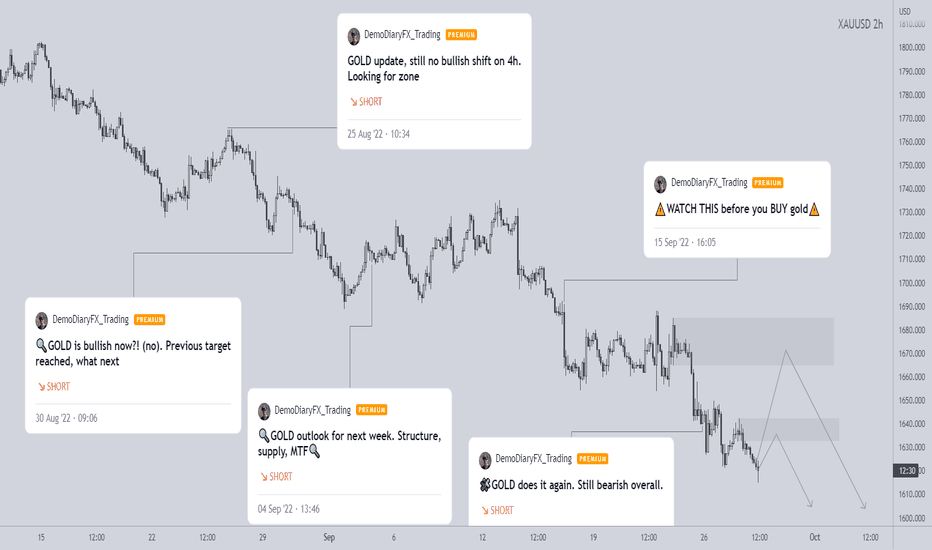Click the avatar icon in the 25 Aug post
This screenshot has height=550, width=932.
click(354, 36)
